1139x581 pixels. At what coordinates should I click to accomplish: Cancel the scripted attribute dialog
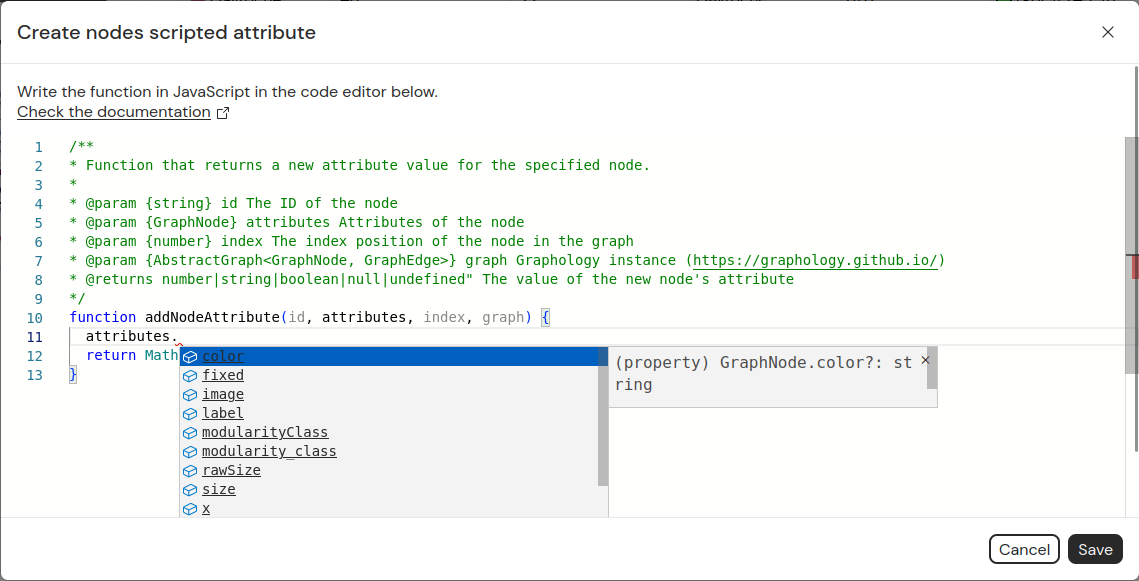(1024, 549)
